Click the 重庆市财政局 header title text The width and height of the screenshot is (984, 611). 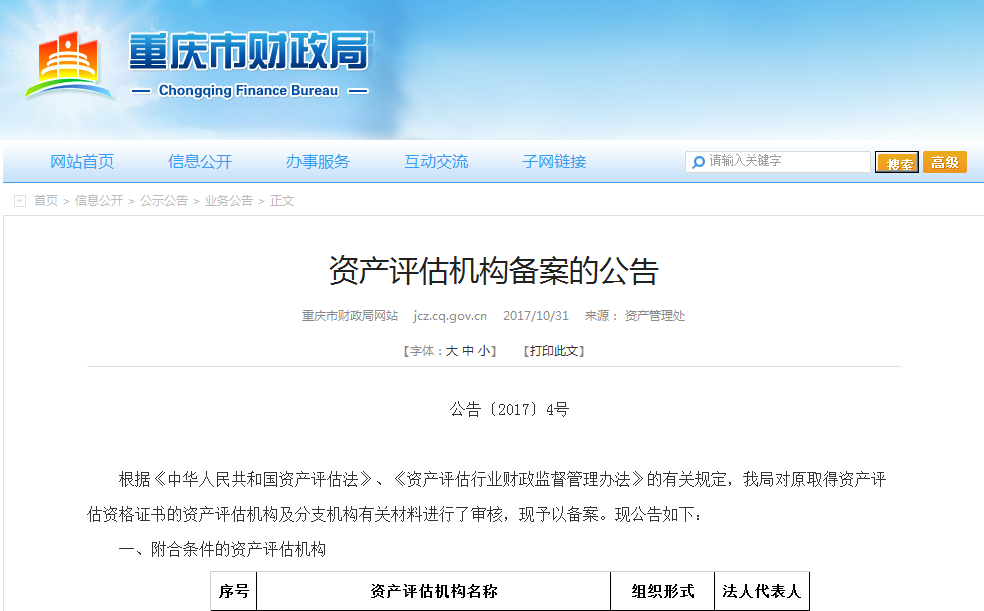pyautogui.click(x=248, y=53)
